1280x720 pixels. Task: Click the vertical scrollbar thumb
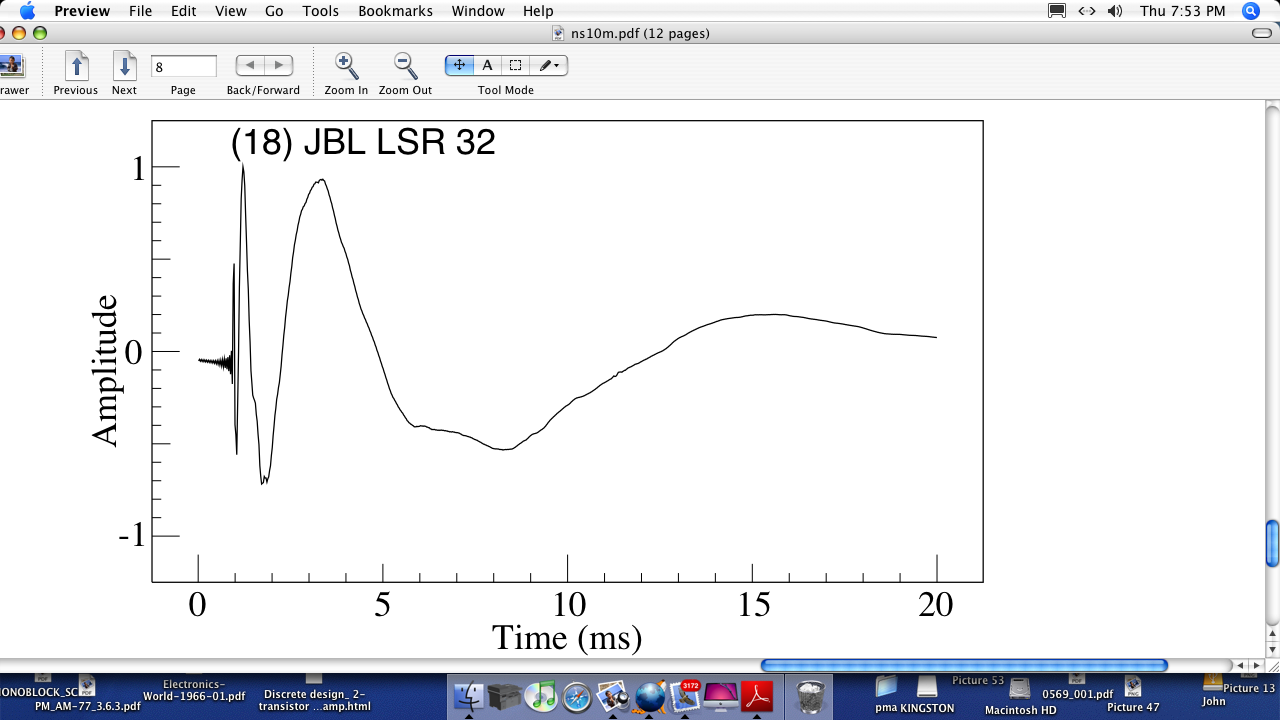(x=1272, y=543)
